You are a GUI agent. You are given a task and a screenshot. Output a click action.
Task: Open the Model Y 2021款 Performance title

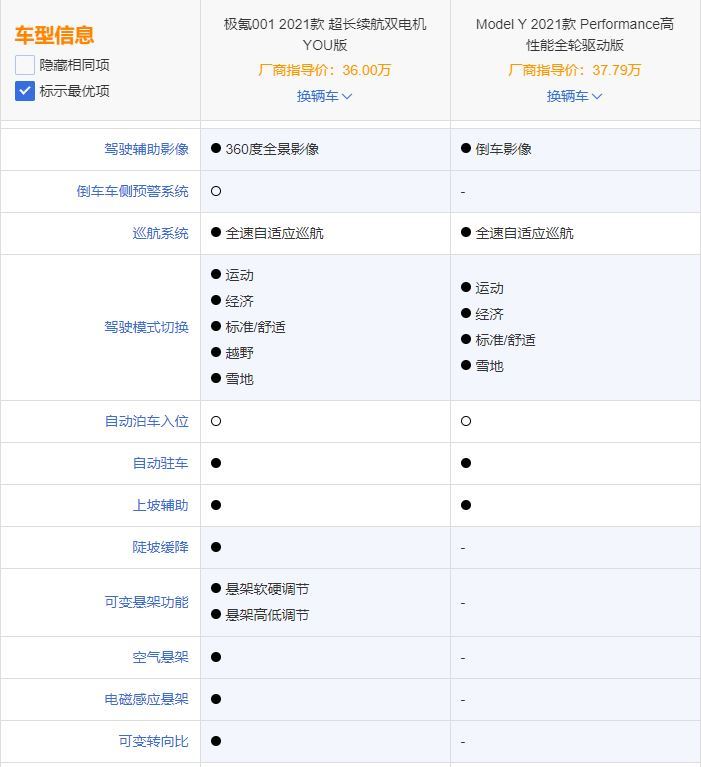(575, 34)
